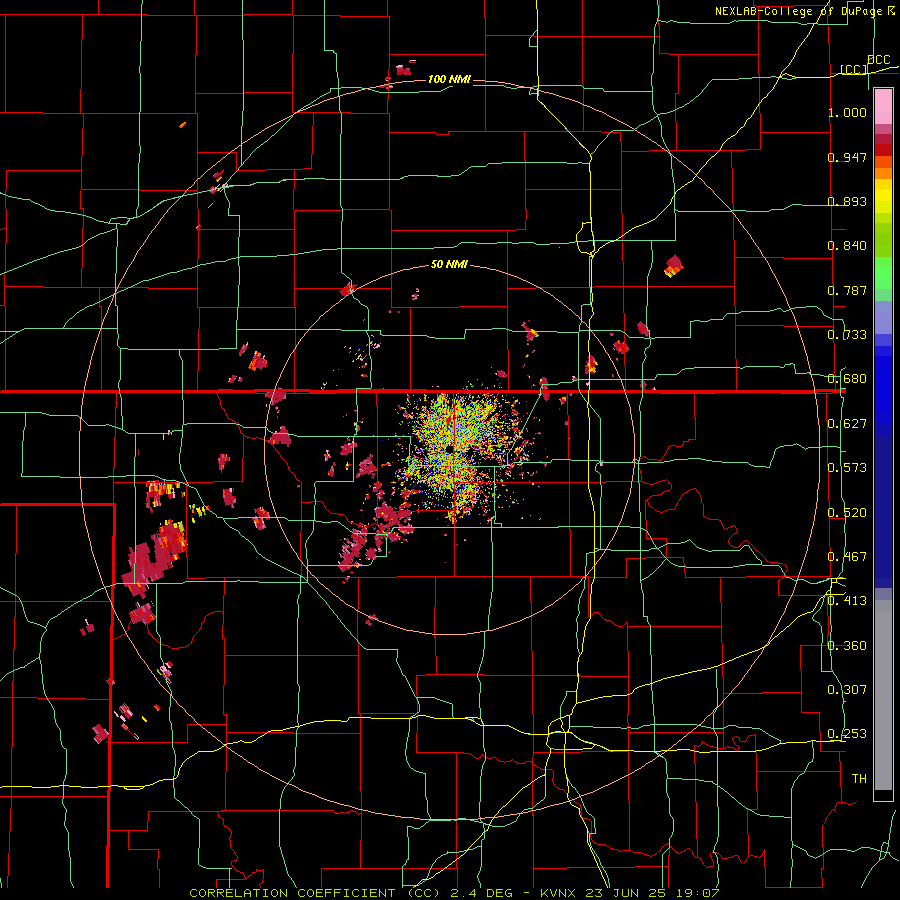The width and height of the screenshot is (900, 900).
Task: Click the 0.467 scale value
Action: tap(847, 557)
